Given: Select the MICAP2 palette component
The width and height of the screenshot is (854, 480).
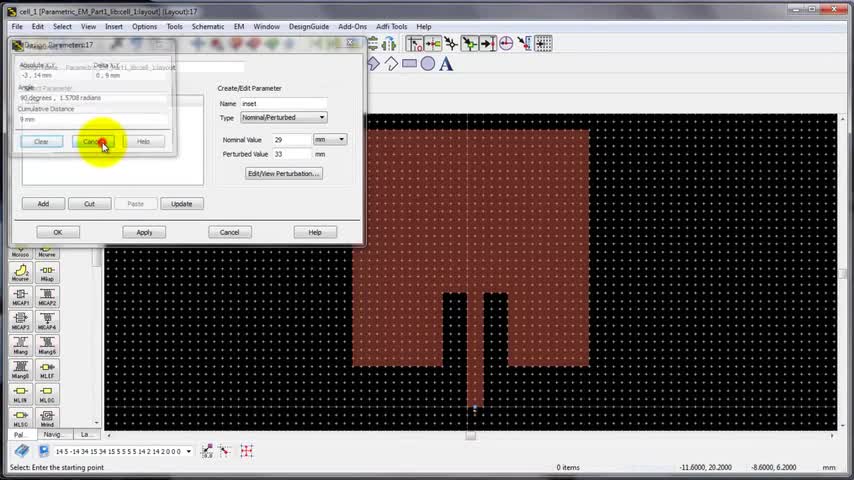Looking at the screenshot, I should coord(47,296).
